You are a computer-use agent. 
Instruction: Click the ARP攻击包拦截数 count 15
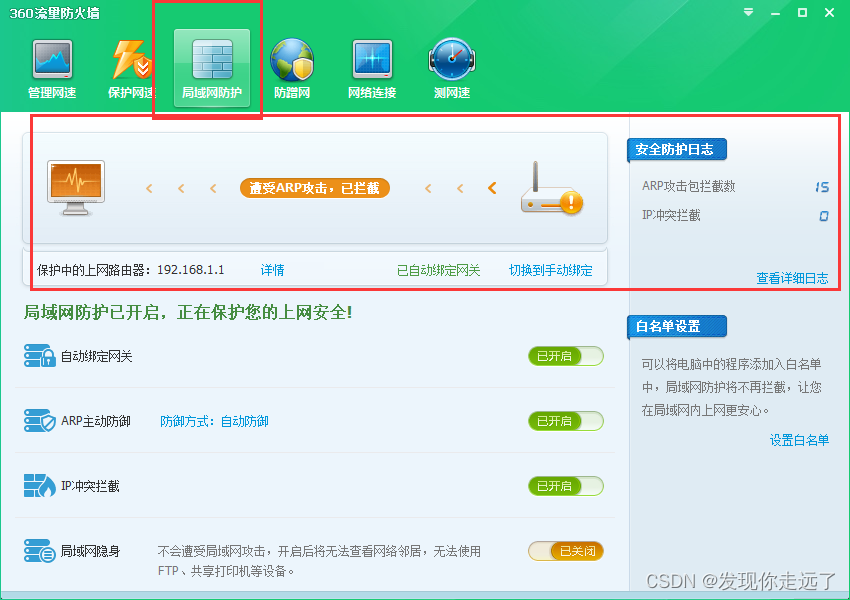click(822, 187)
